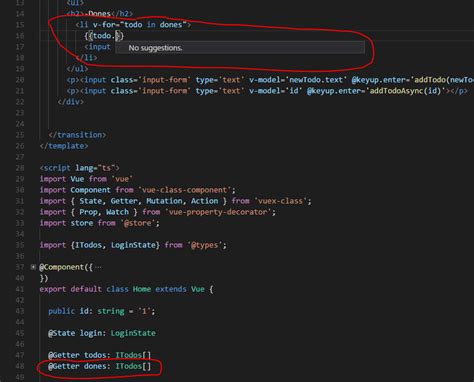Click 'import Vue from' on line 29
The height and width of the screenshot is (382, 474).
(73, 179)
